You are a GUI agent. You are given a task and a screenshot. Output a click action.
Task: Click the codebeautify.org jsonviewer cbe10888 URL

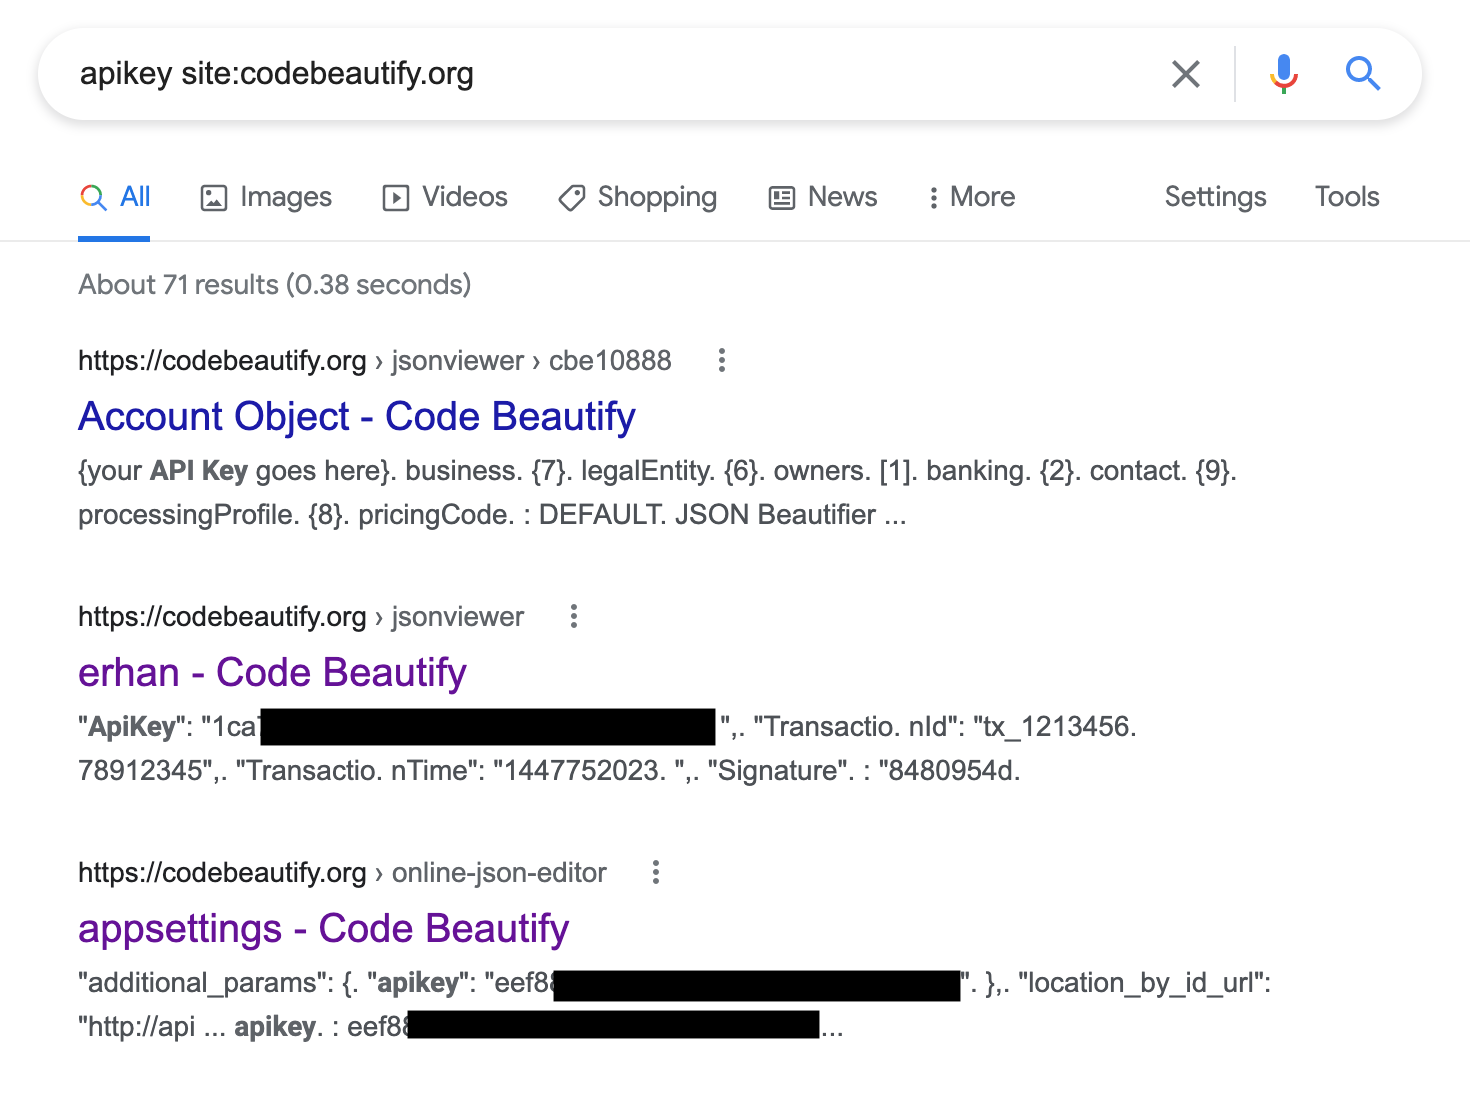pos(375,361)
